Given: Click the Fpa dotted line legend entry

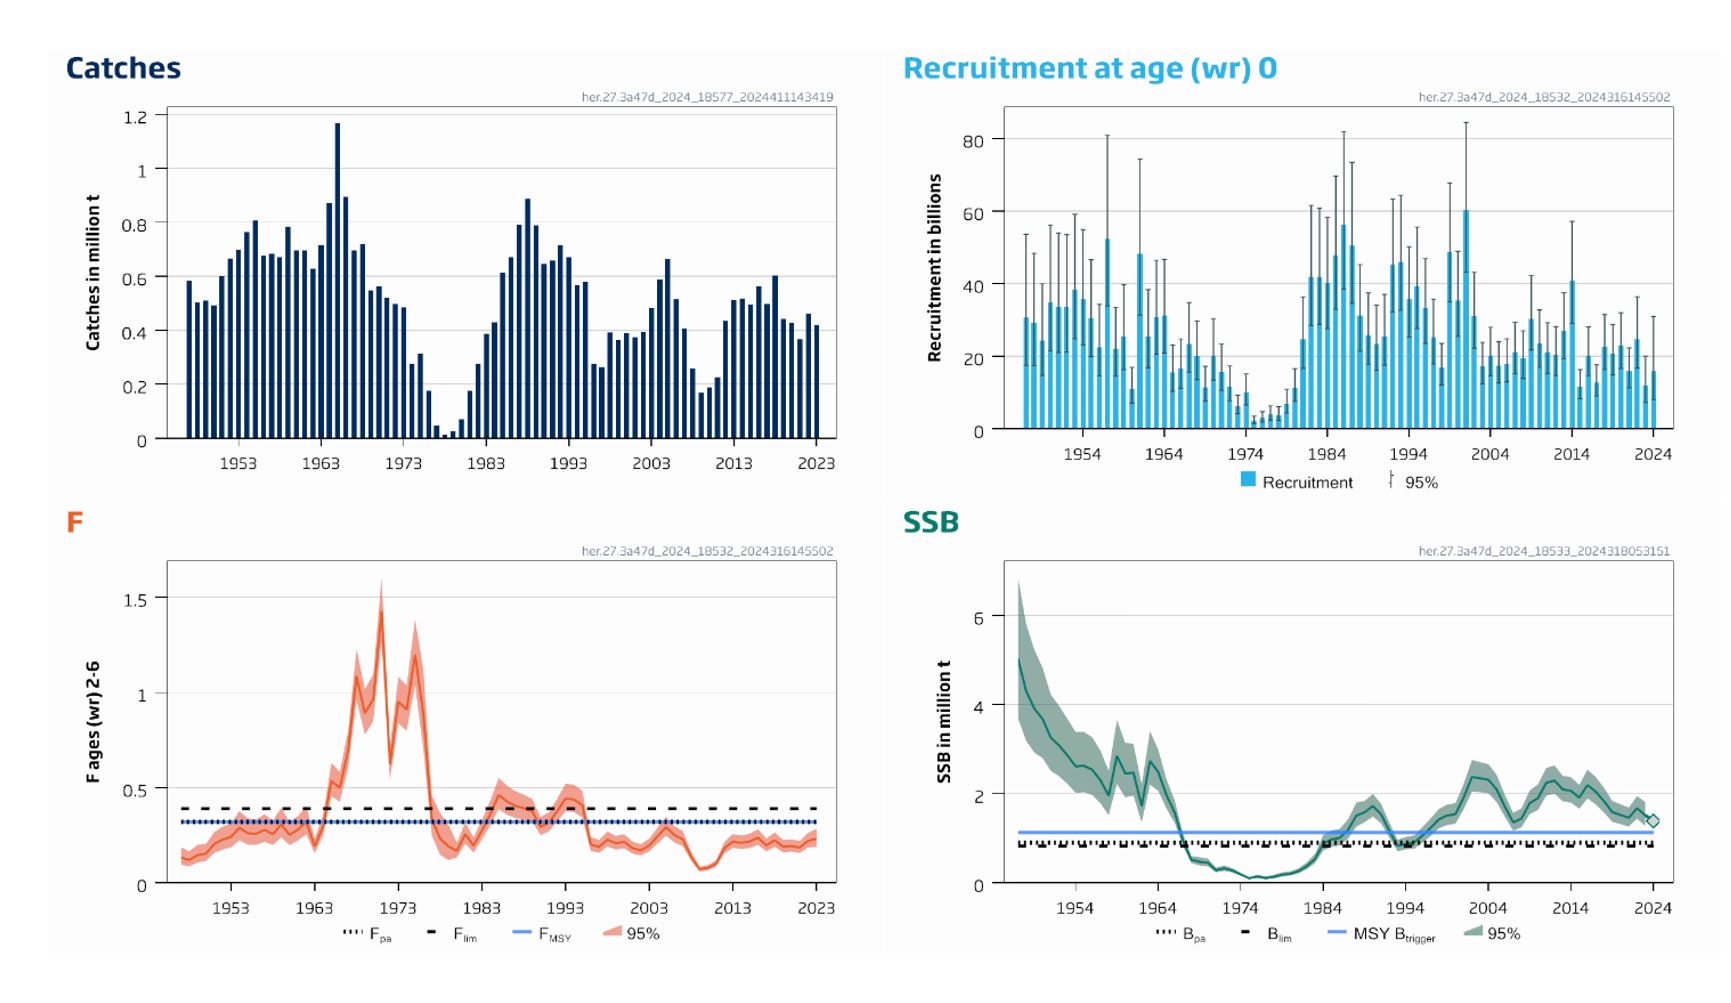Looking at the screenshot, I should [x=367, y=934].
